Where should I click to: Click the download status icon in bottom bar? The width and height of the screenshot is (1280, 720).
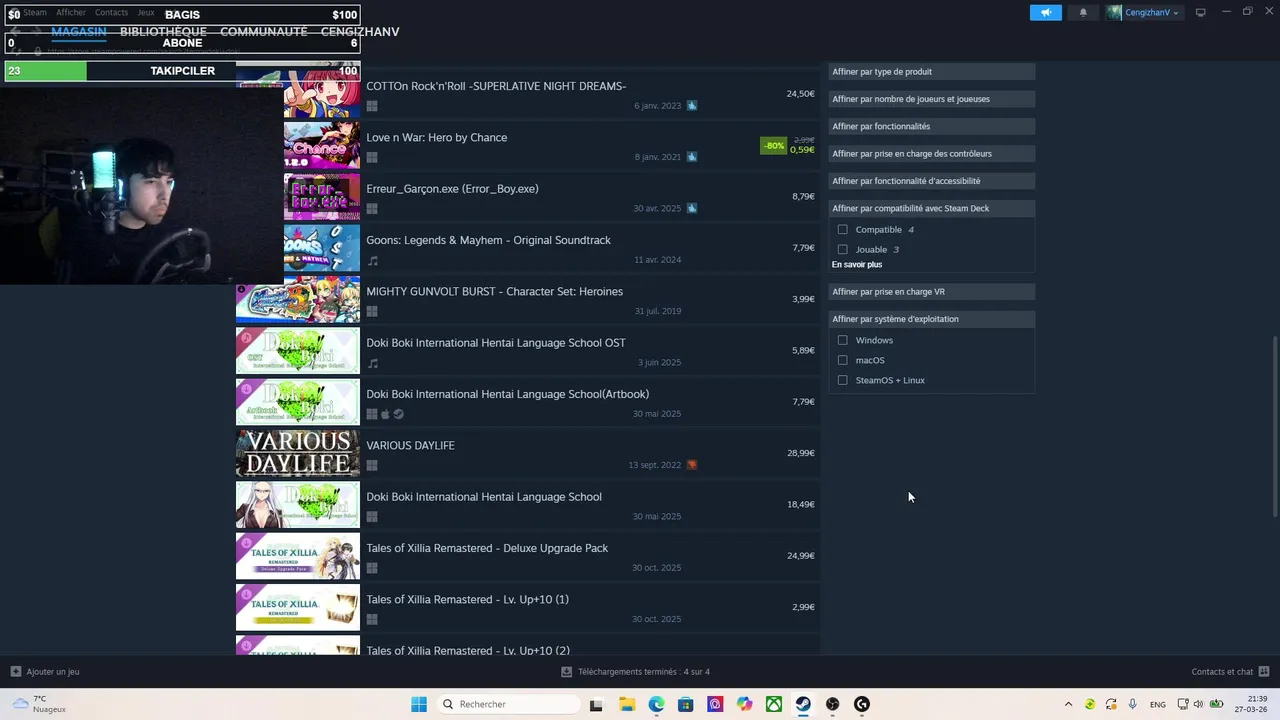[567, 672]
